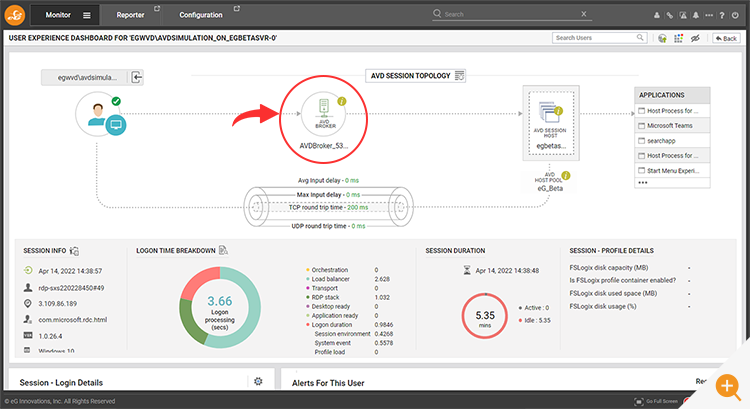
Task: Click the chain link icon in header
Action: 670,15
